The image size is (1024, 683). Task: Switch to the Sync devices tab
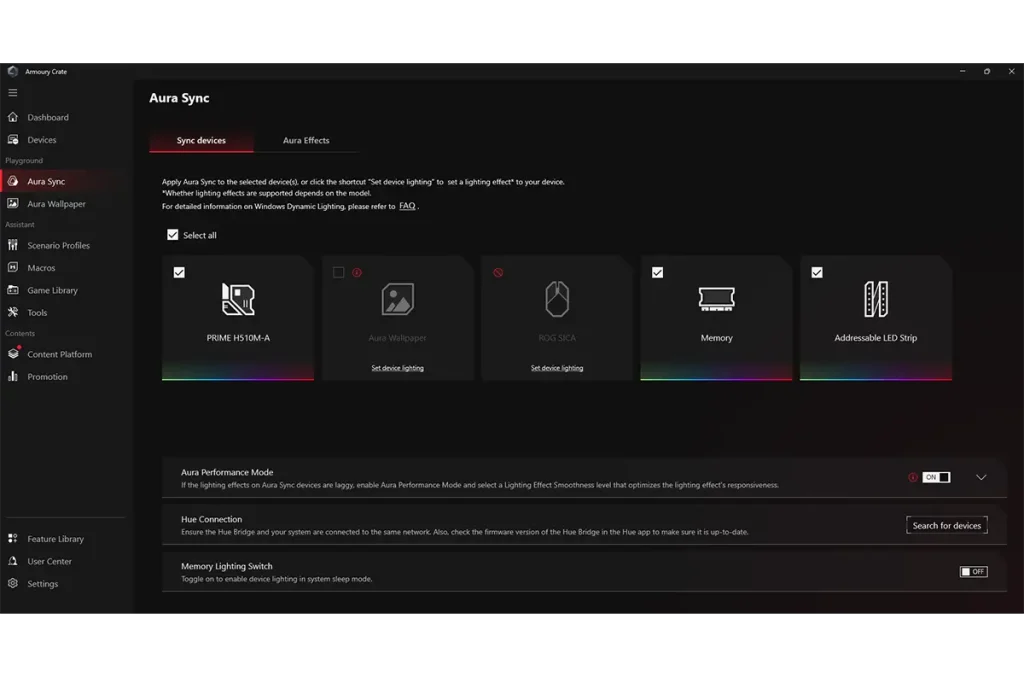[x=201, y=140]
